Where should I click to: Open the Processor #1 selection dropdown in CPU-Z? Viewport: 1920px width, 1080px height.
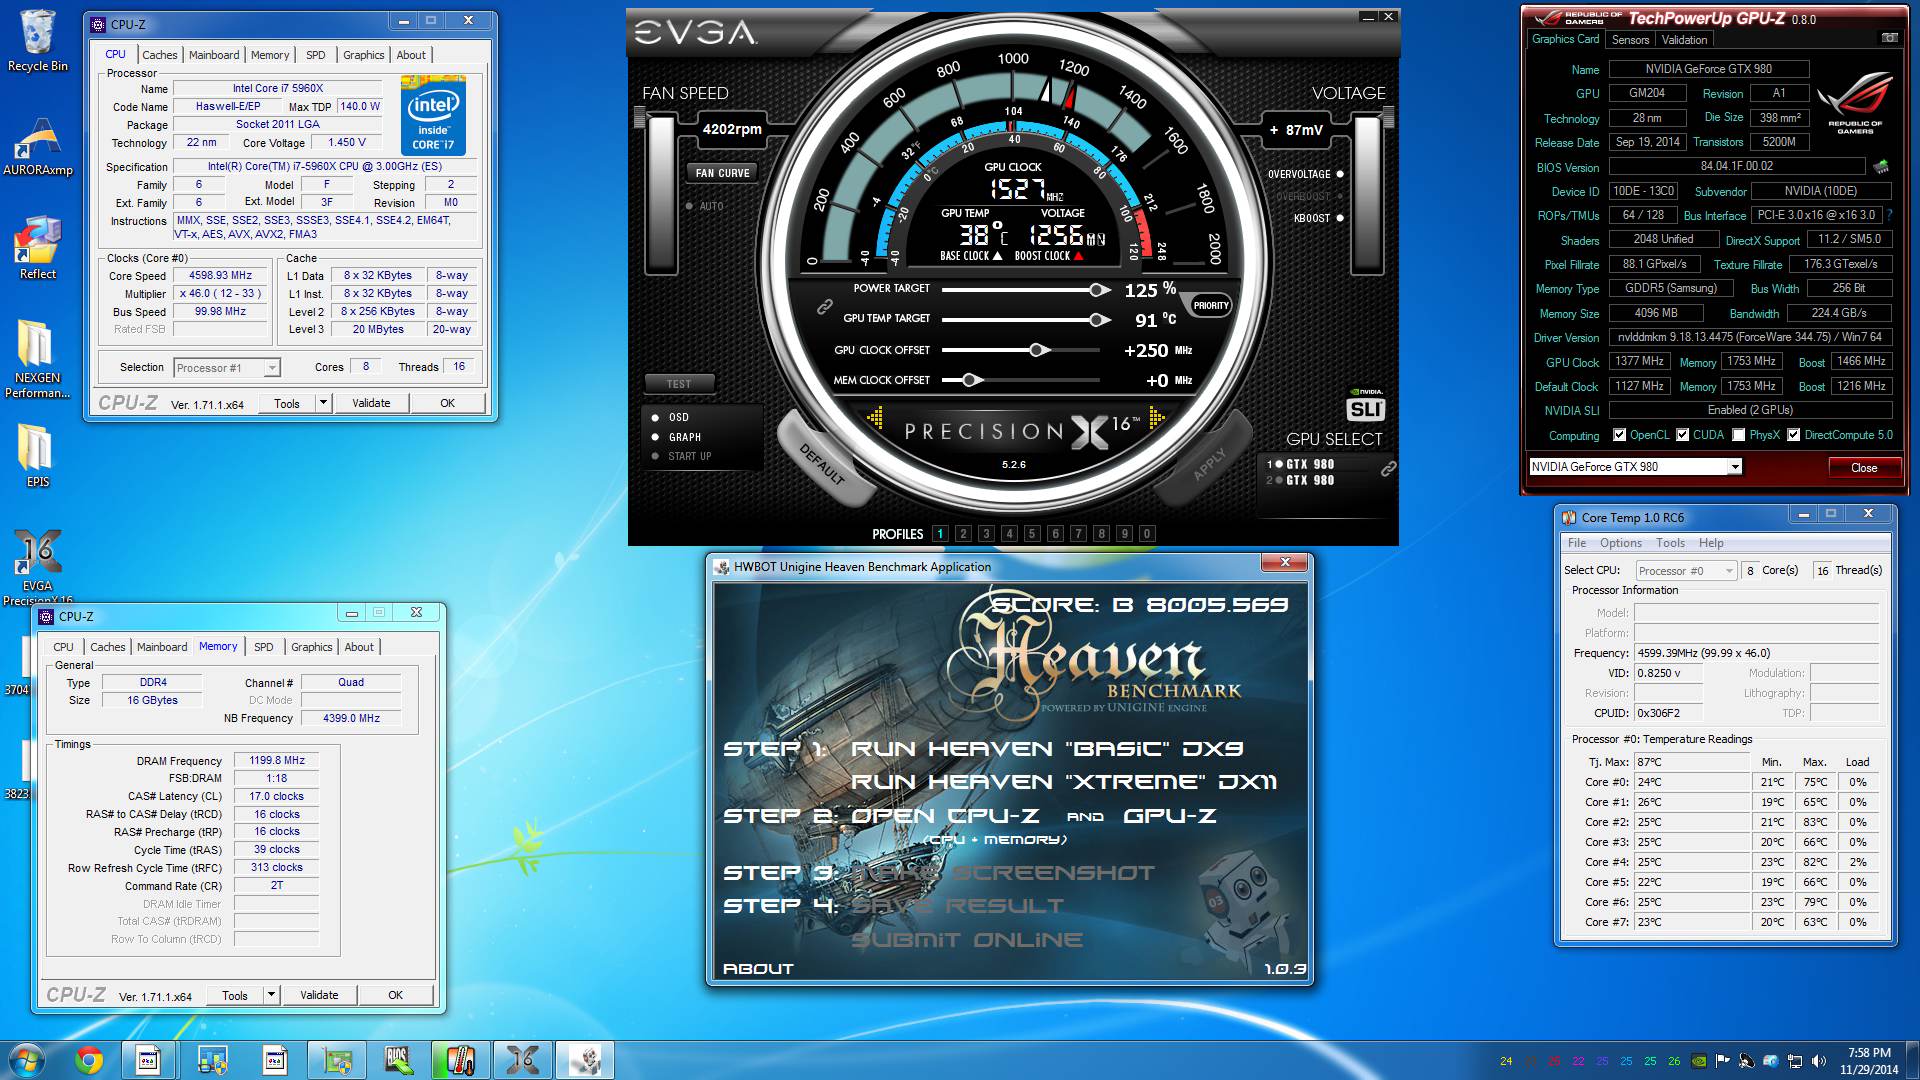(272, 368)
